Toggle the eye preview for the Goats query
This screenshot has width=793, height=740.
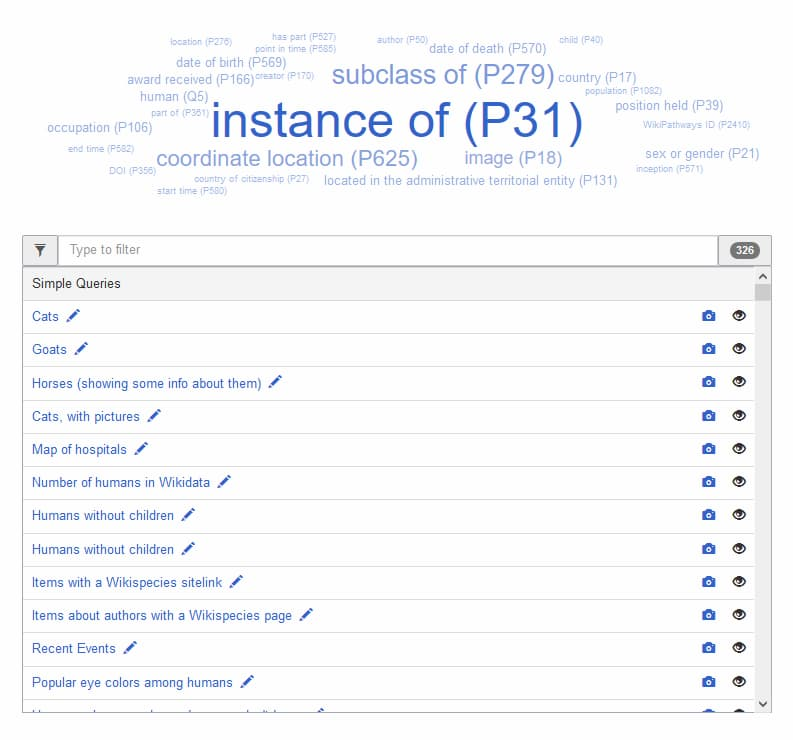(739, 349)
